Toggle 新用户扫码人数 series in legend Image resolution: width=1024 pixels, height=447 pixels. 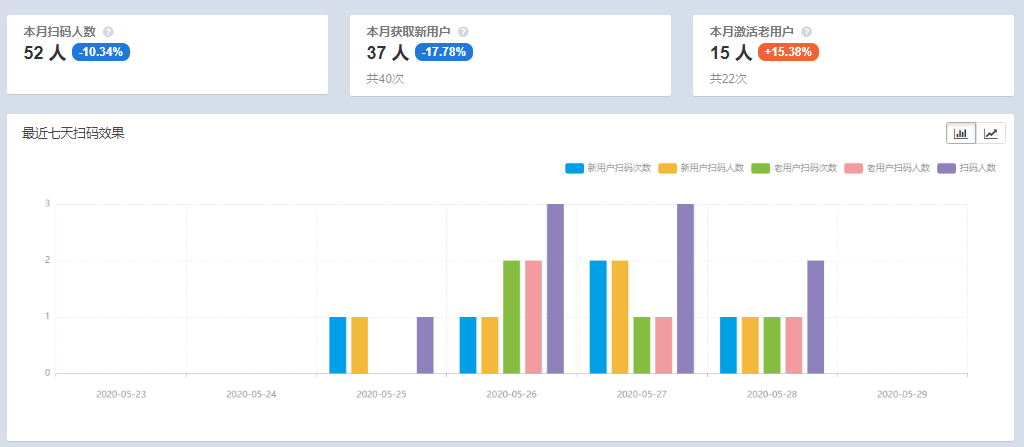coord(668,168)
